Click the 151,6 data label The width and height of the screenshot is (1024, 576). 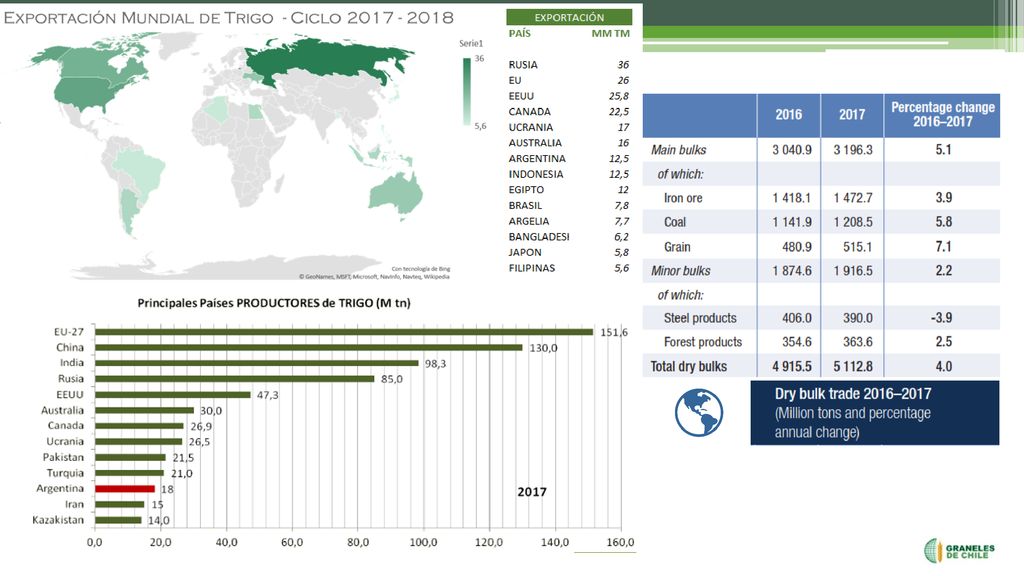tap(614, 332)
